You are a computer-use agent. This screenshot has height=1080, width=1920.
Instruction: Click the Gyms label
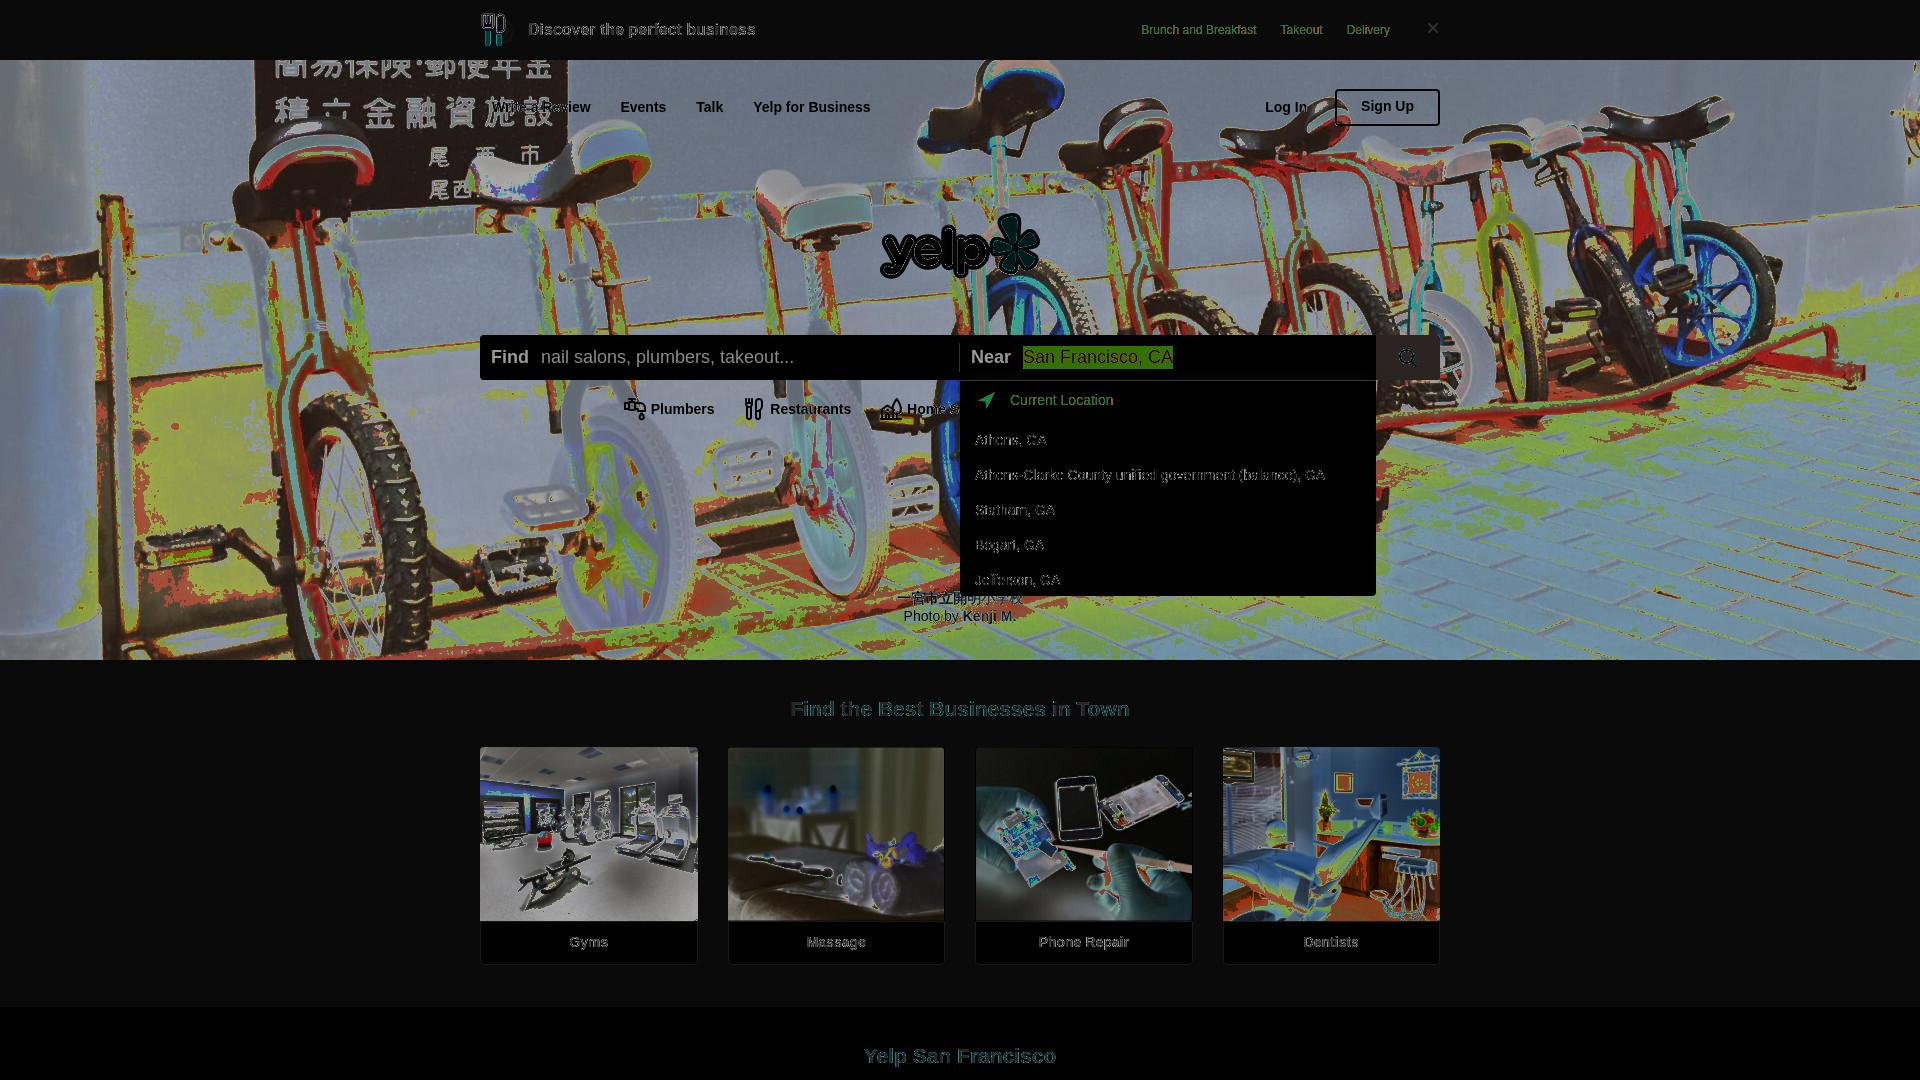click(589, 942)
